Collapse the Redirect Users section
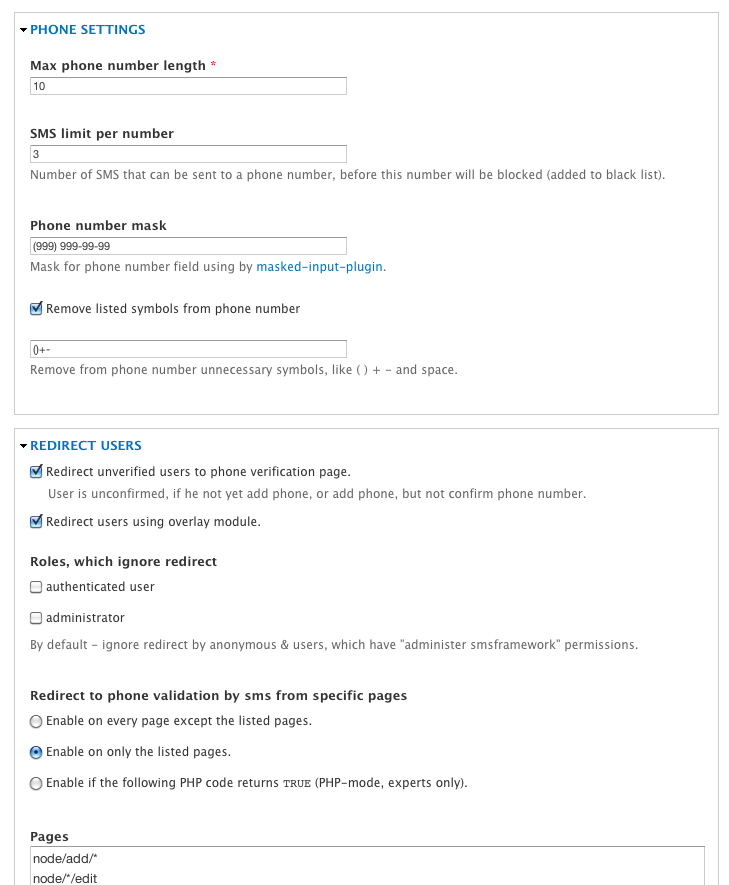This screenshot has width=729, height=885. 23,445
